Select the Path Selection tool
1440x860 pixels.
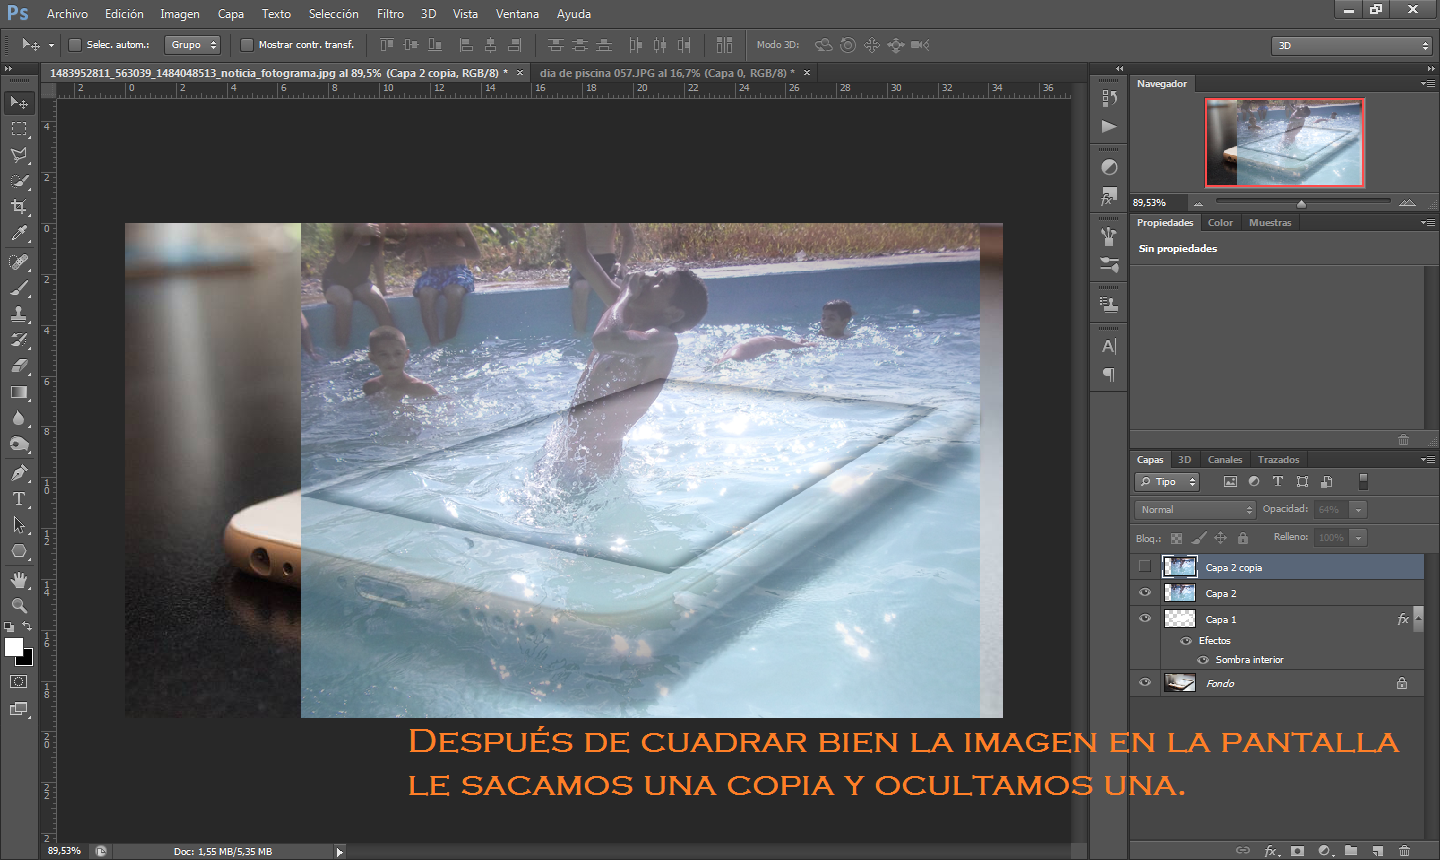[x=19, y=525]
